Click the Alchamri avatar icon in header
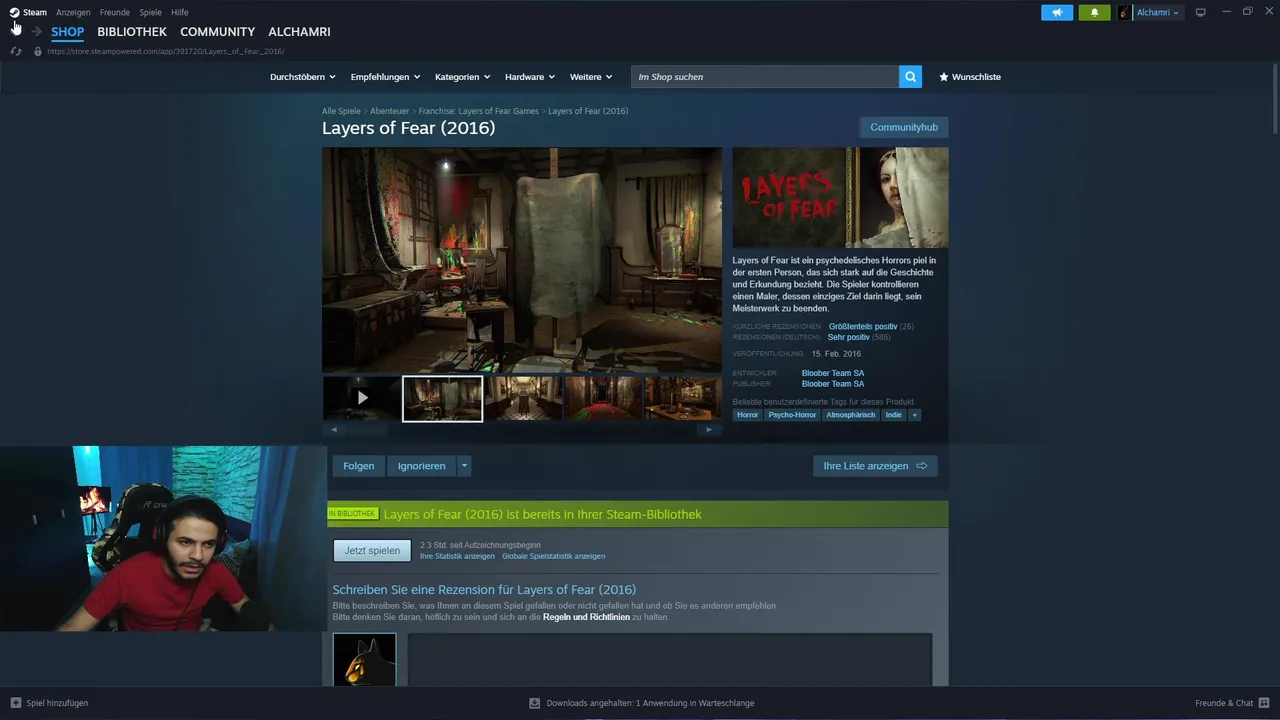The width and height of the screenshot is (1280, 720). pyautogui.click(x=1125, y=12)
